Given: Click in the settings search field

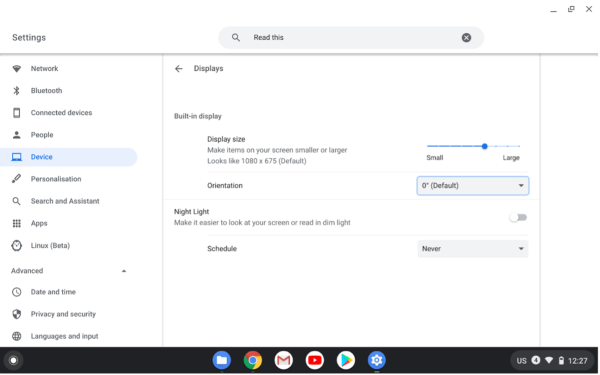Looking at the screenshot, I should pyautogui.click(x=351, y=38).
